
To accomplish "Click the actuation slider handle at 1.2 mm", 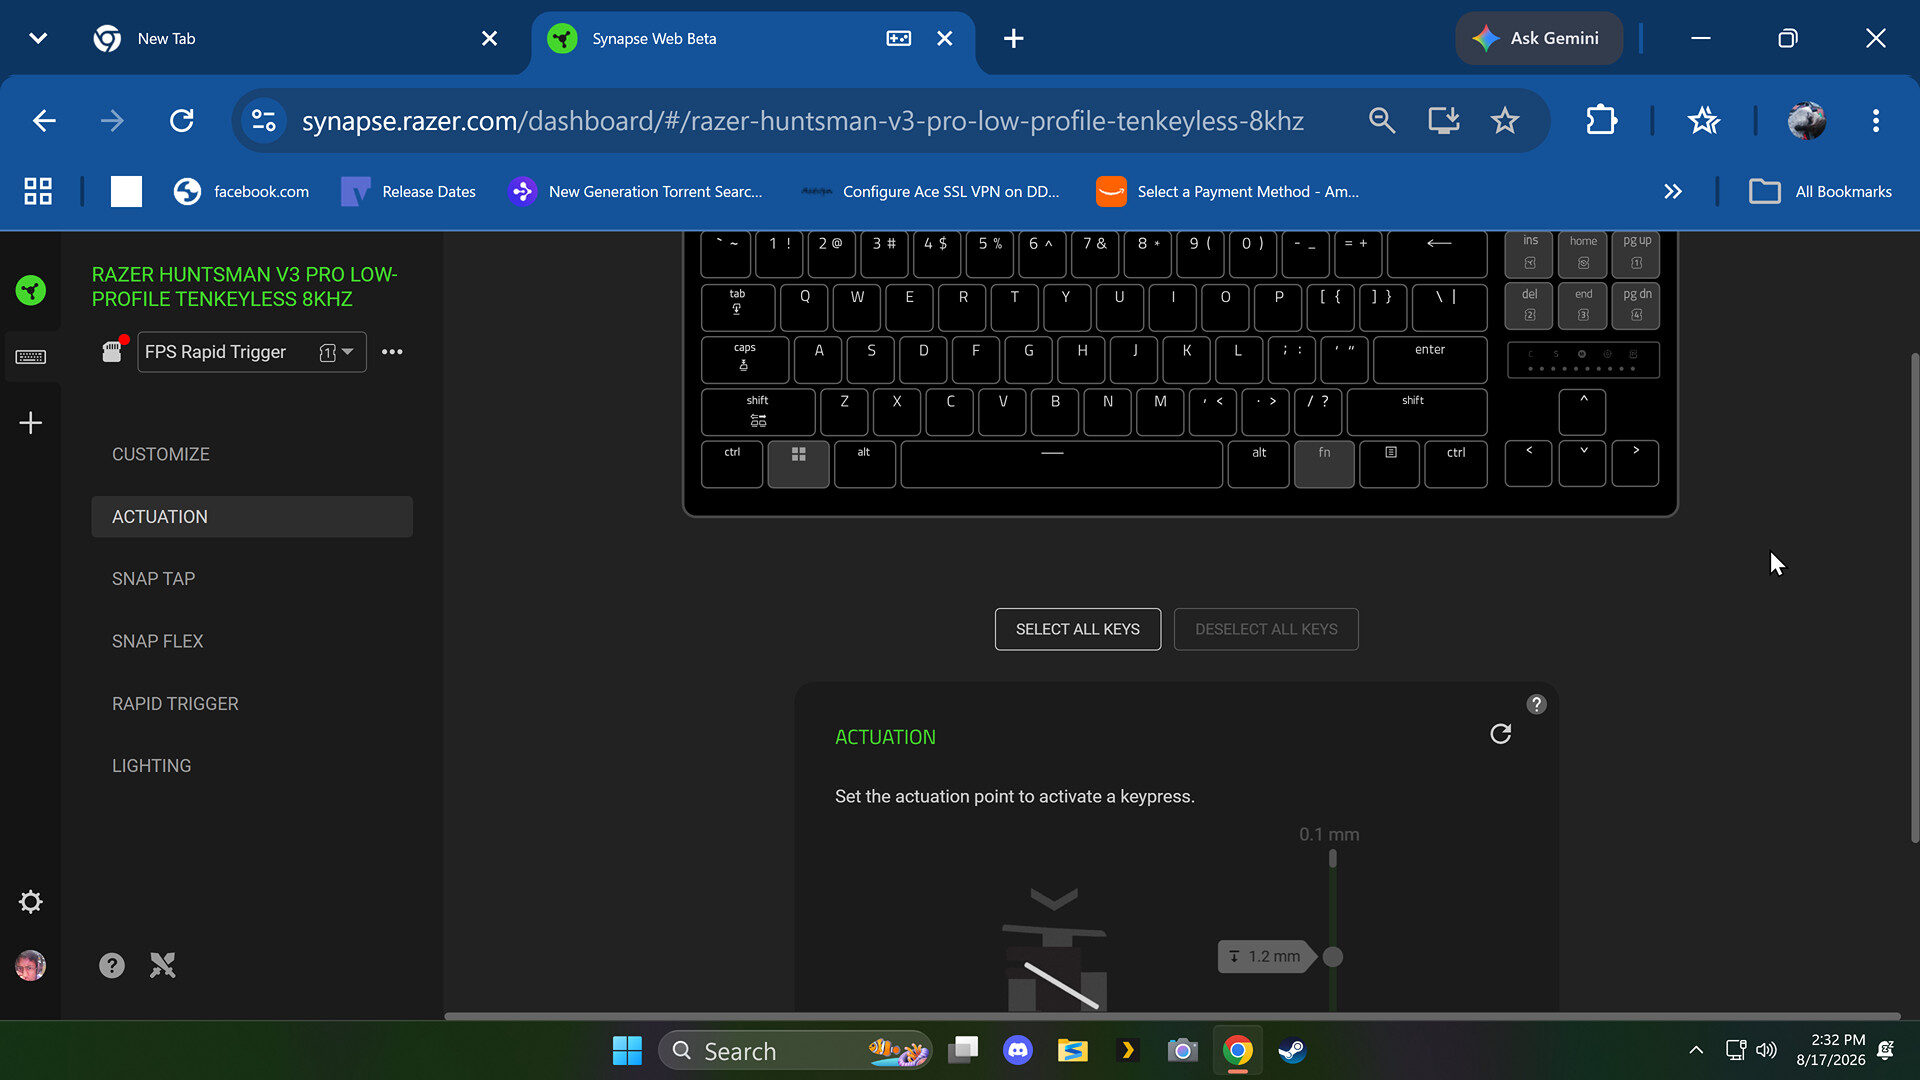I will [x=1333, y=957].
